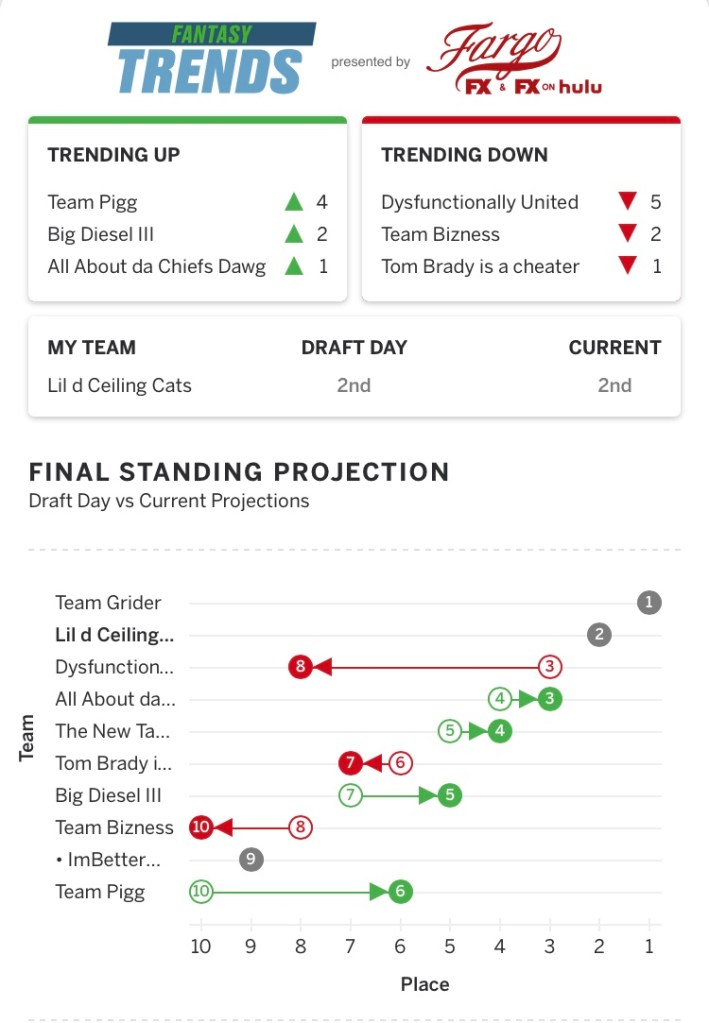Click green up arrow beside Team Pigg

pyautogui.click(x=293, y=202)
